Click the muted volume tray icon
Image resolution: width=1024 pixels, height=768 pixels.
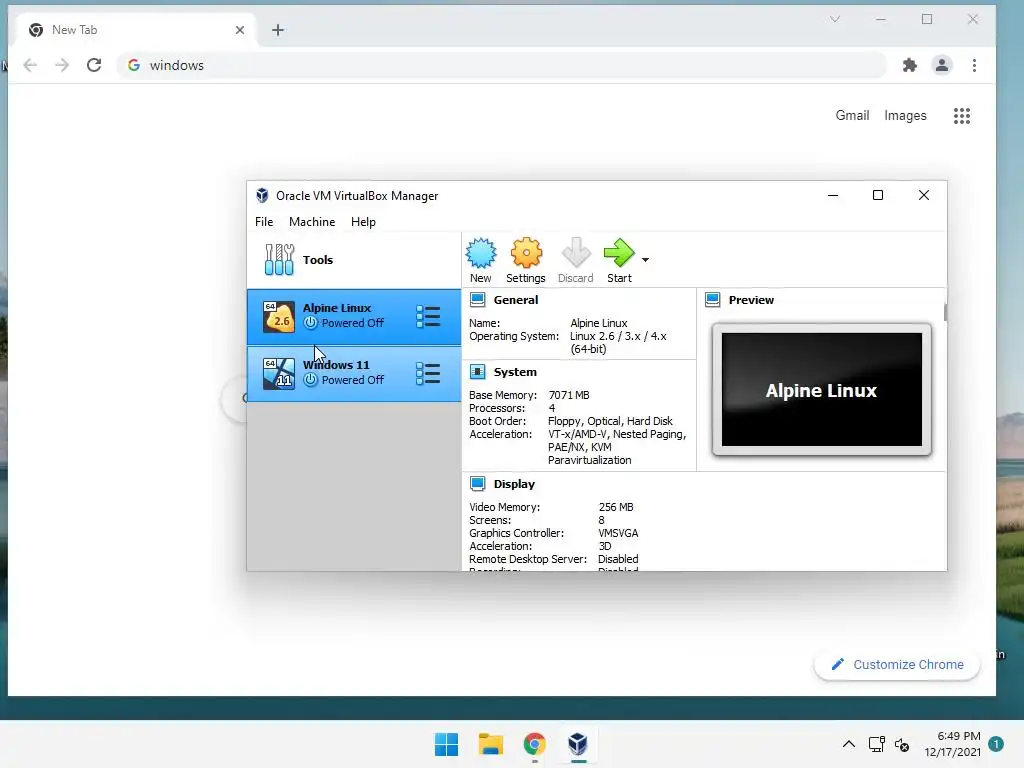(x=902, y=744)
